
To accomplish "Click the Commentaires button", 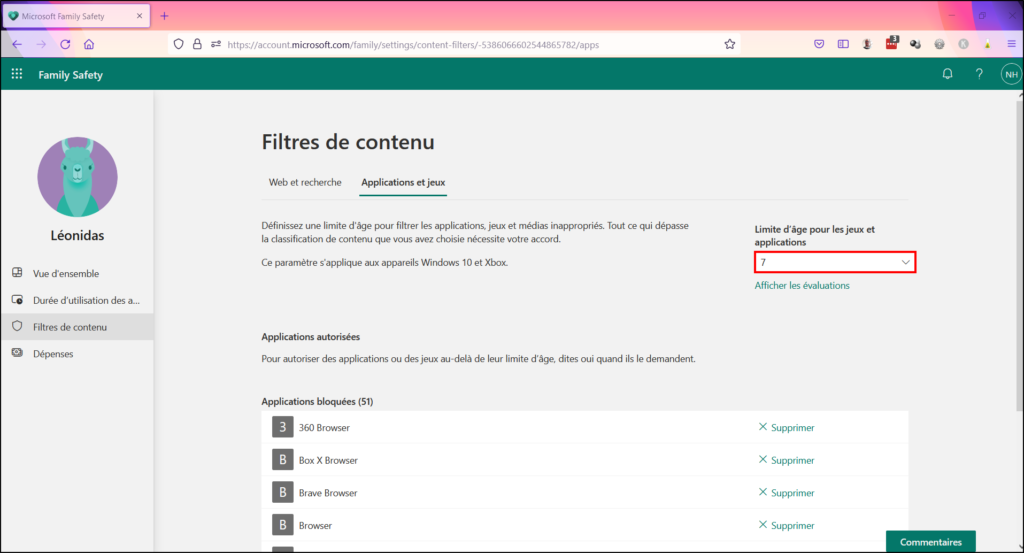I will (x=931, y=542).
